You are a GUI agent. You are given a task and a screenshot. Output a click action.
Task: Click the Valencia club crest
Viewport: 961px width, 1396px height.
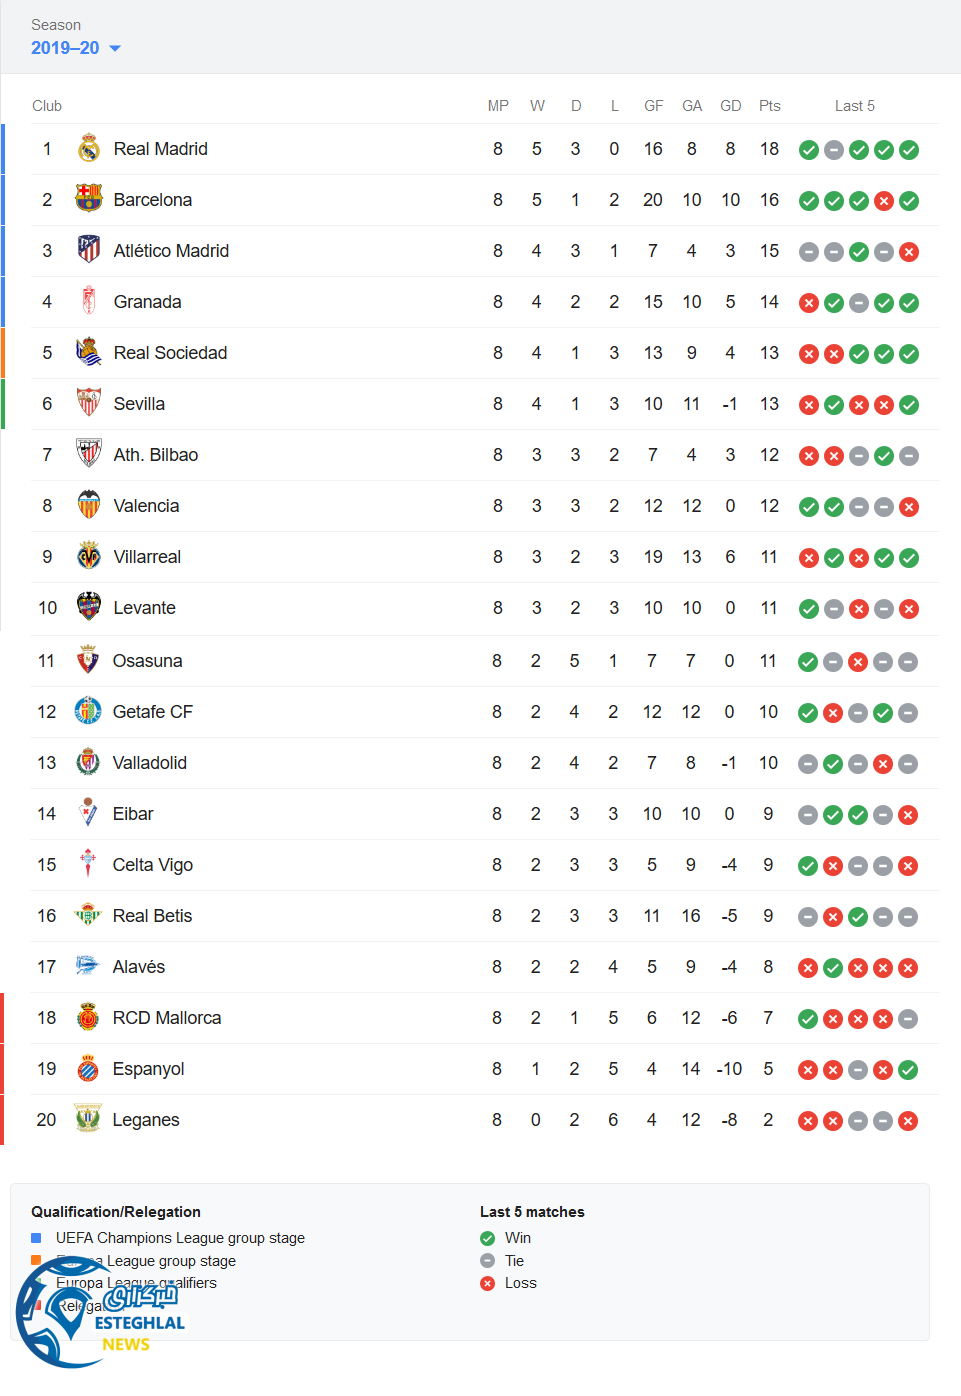coord(89,505)
